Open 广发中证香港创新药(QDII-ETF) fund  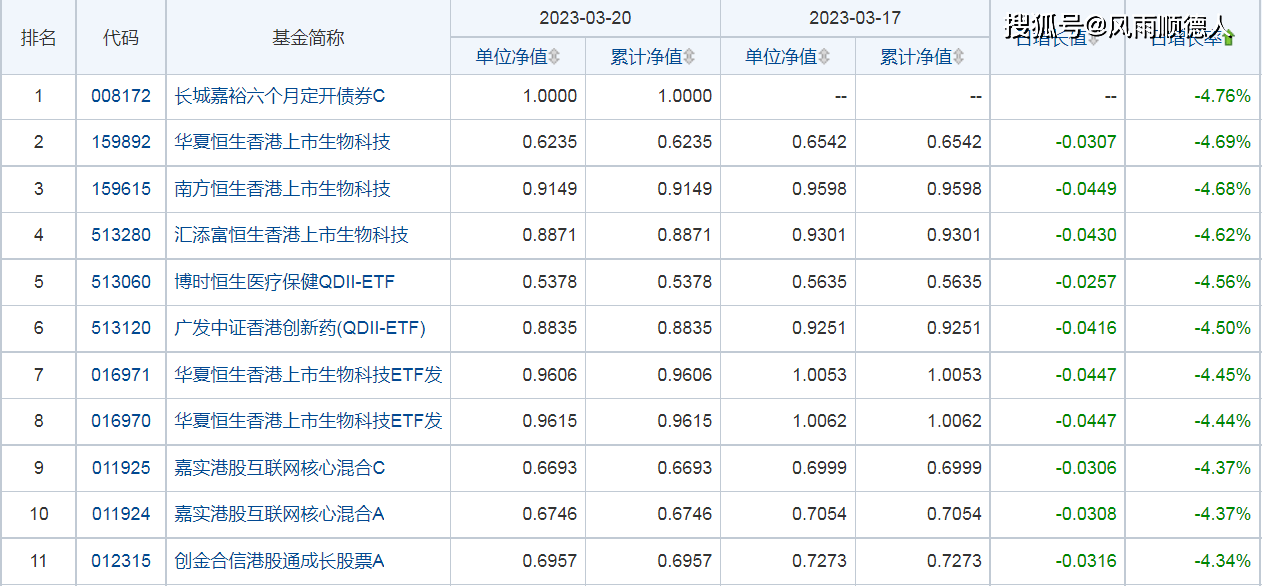300,328
